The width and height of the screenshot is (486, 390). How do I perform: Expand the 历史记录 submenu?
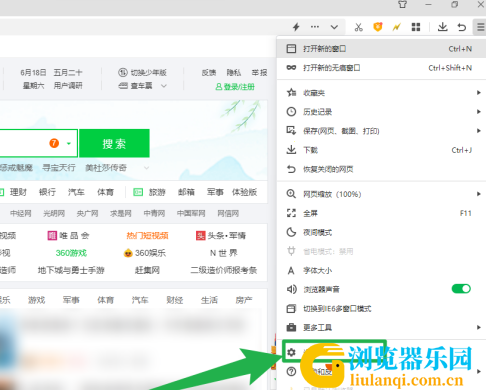click(381, 112)
